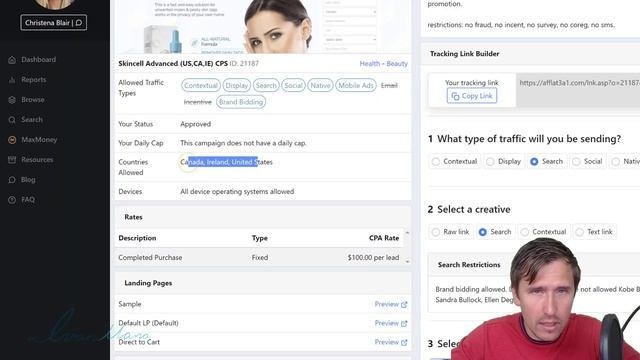Open Preview for Direct to Cart
Viewport: 640px width, 360px height.
coord(387,342)
